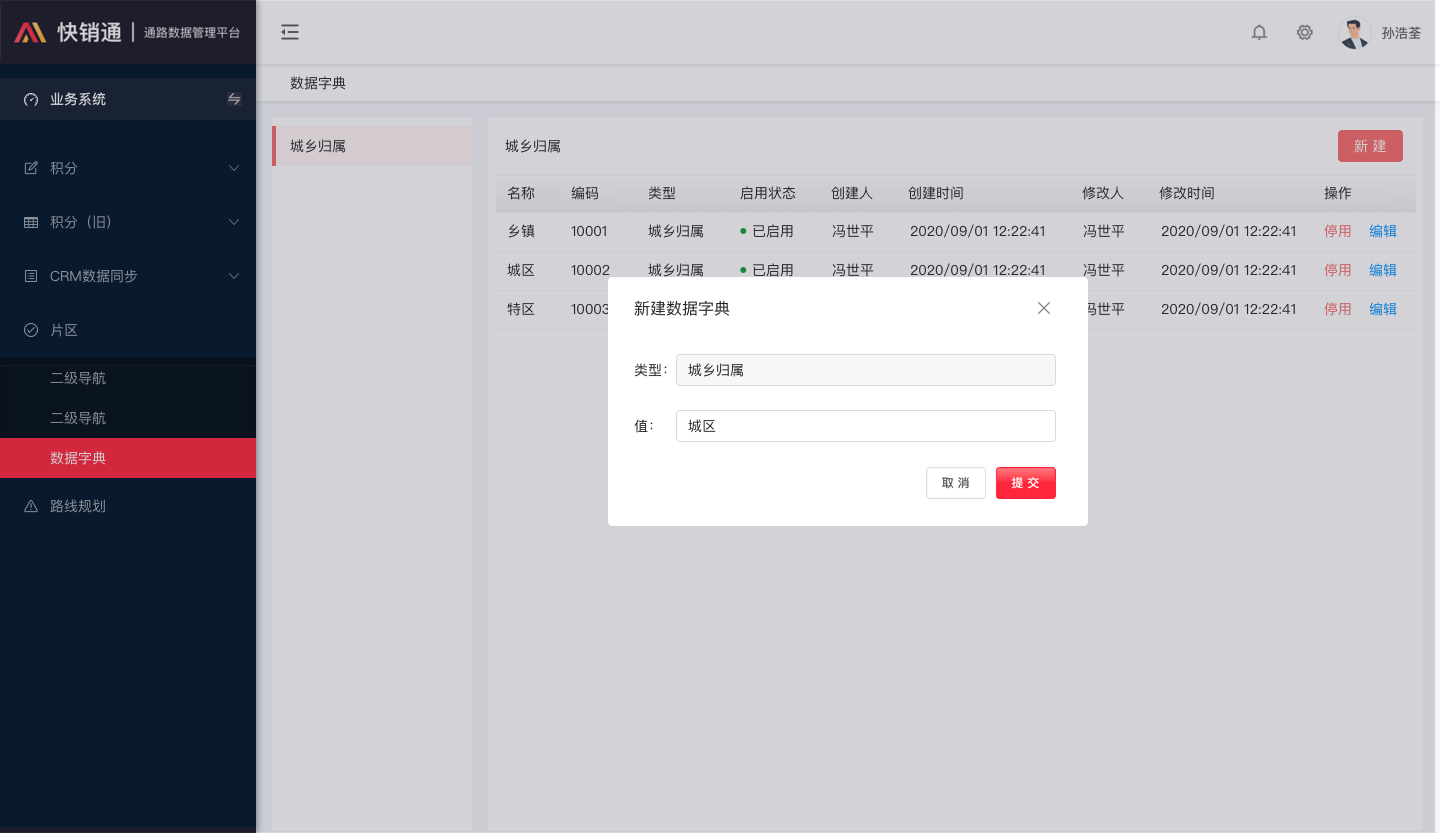This screenshot has height=833, width=1440.
Task: Click the user avatar for 孙浩荃
Action: [1353, 32]
